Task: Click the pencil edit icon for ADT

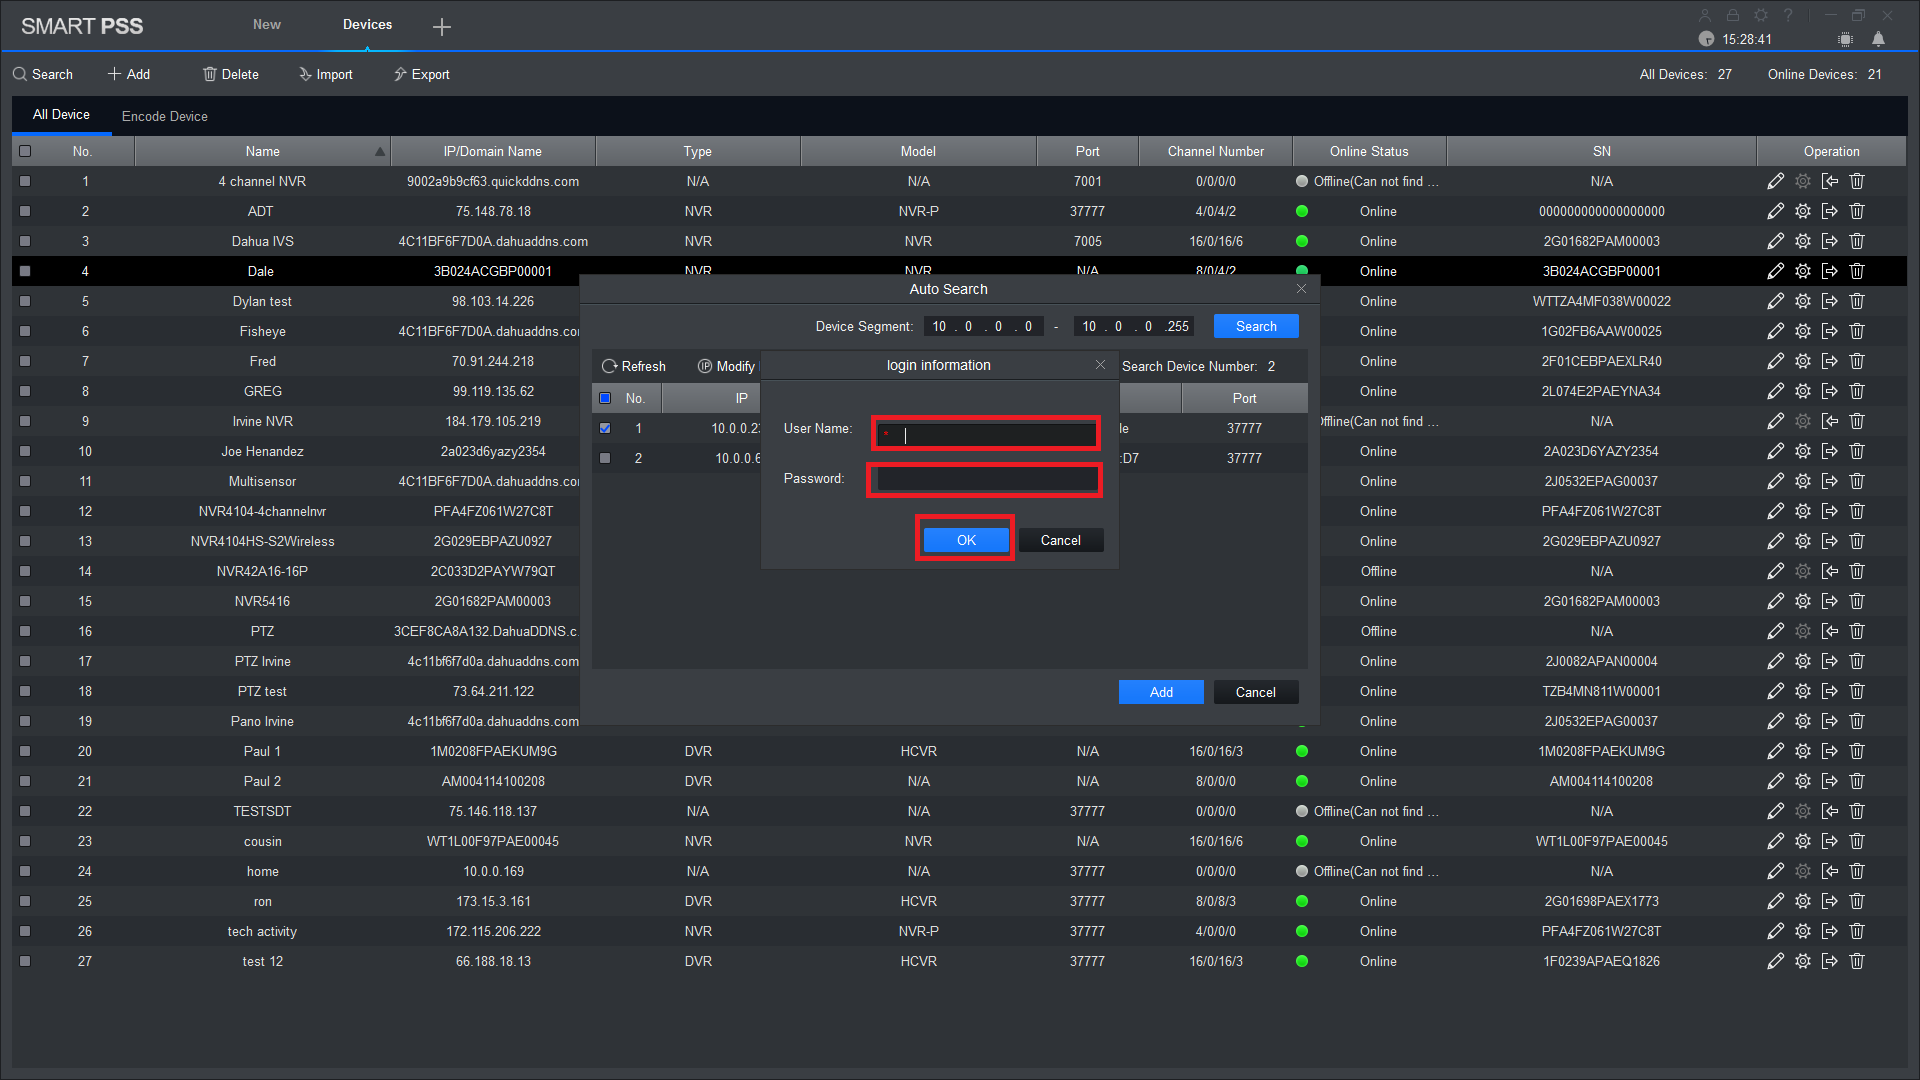Action: point(1775,211)
